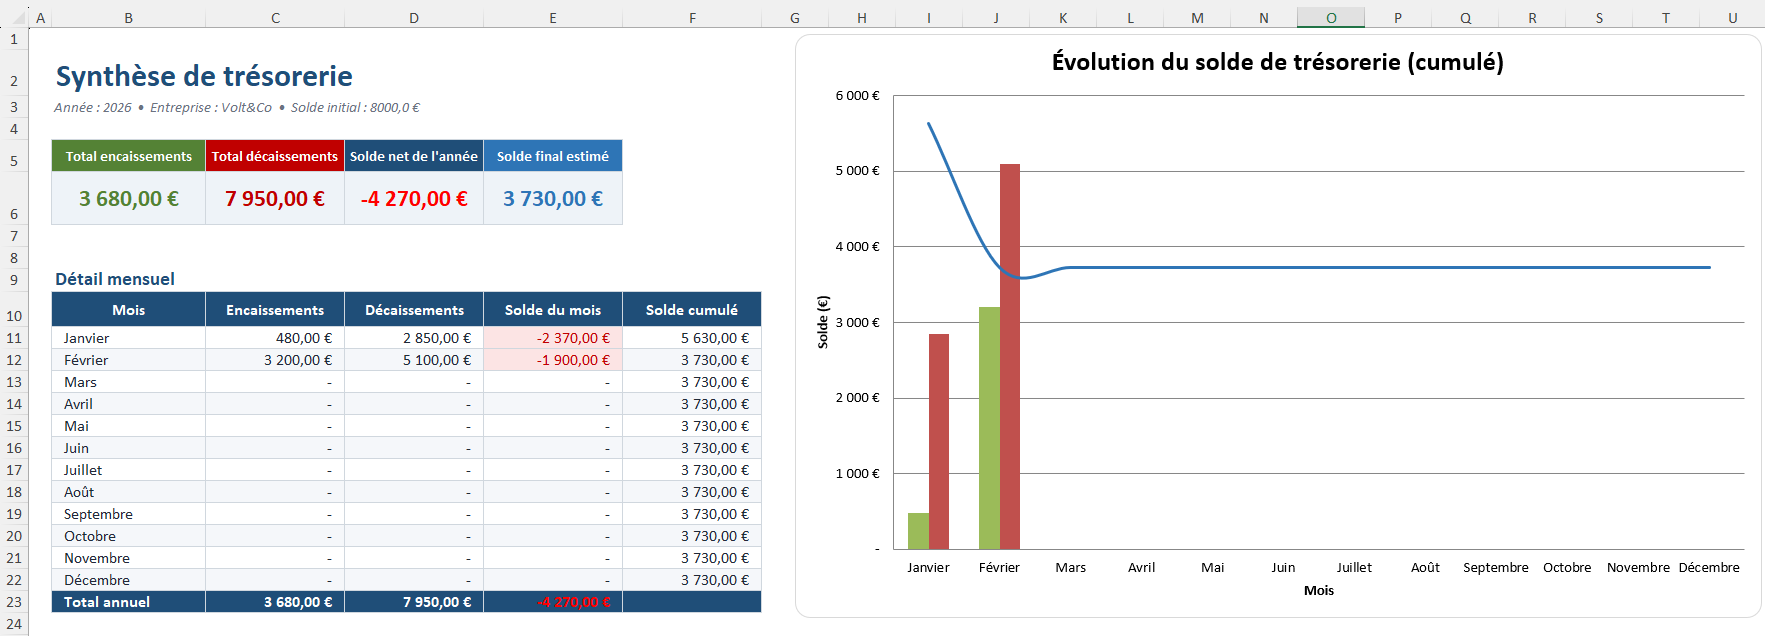Viewport: 1765px width, 636px height.
Task: Click the red Février bar in chart
Action: coord(1010,356)
